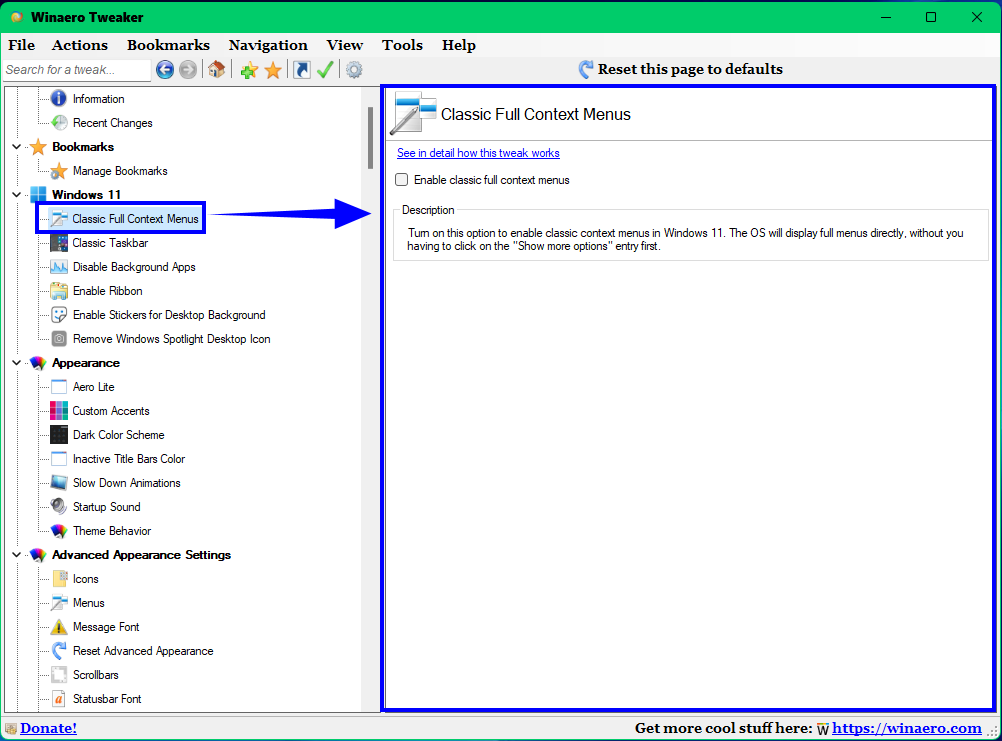Open the Tools menu

(x=403, y=45)
